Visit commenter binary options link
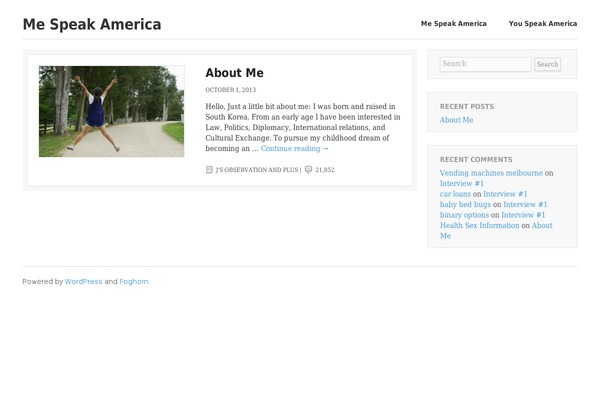 [464, 215]
